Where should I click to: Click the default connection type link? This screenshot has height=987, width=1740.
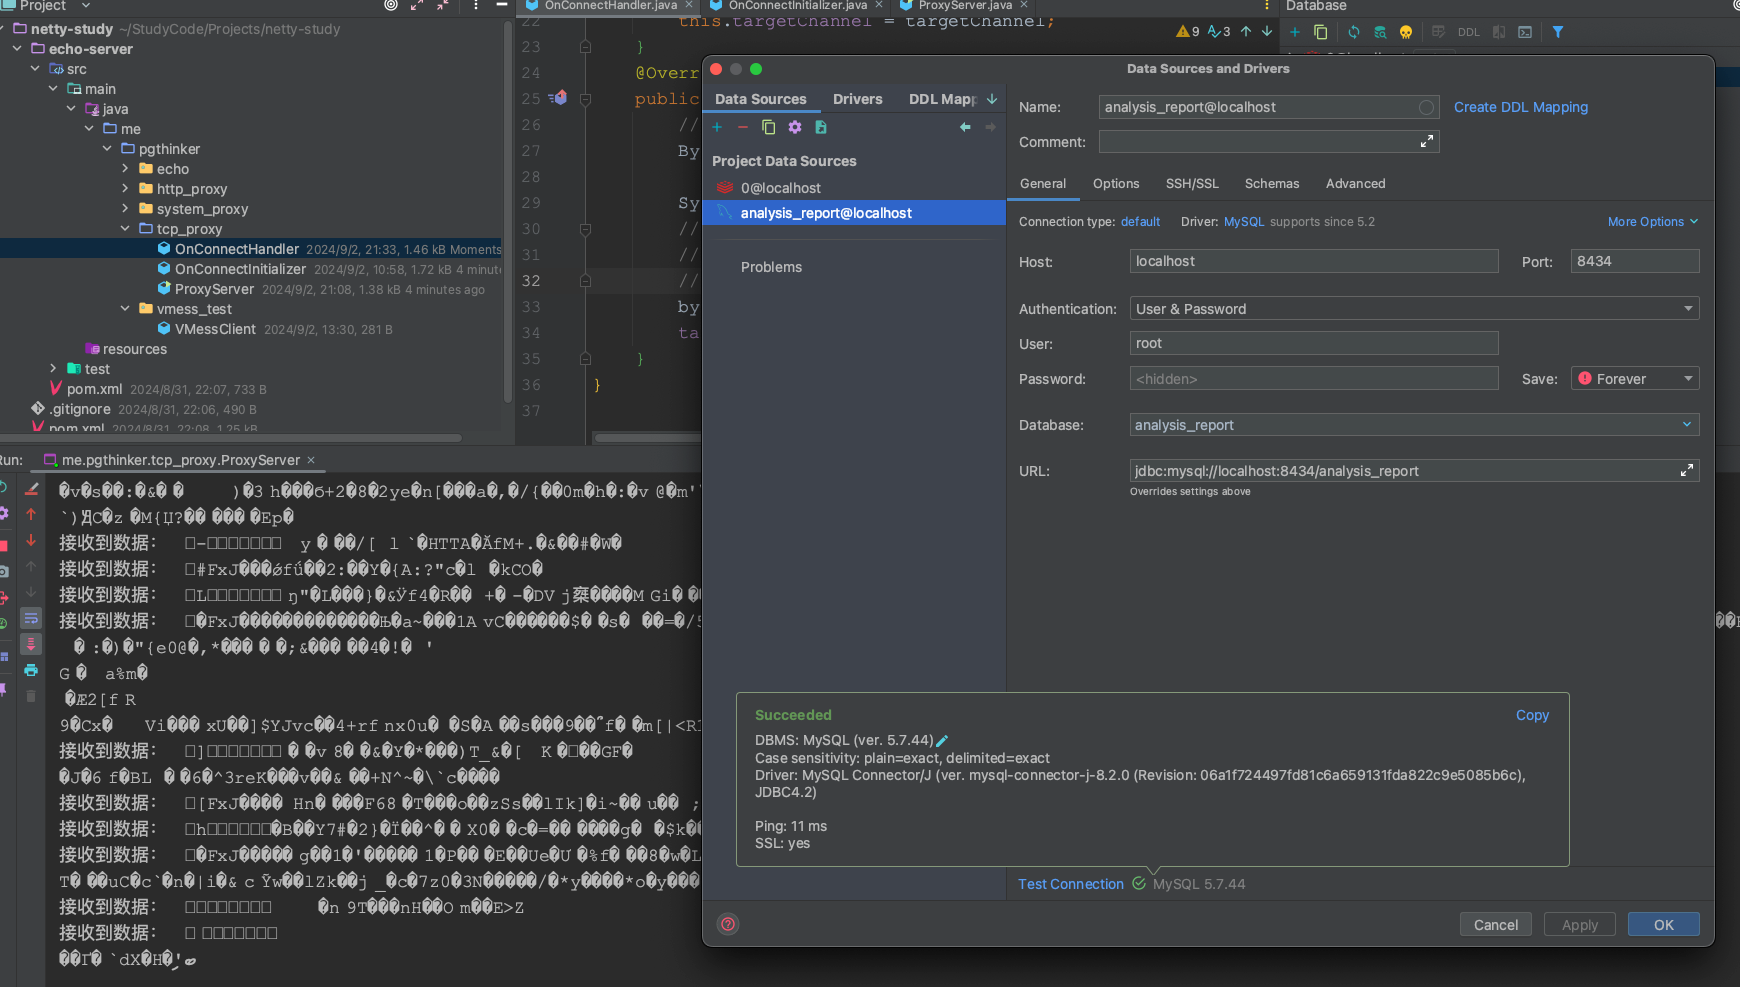coord(1140,222)
